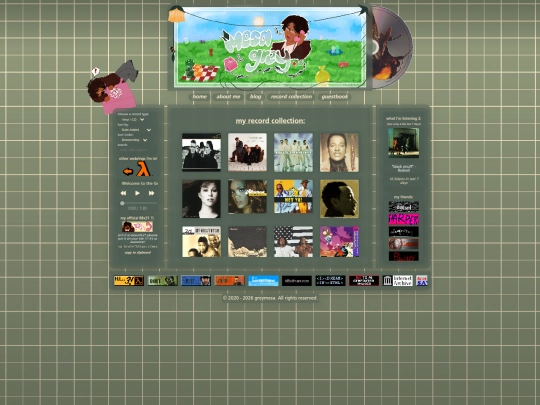Go to the home page tab
The image size is (540, 405).
(199, 97)
